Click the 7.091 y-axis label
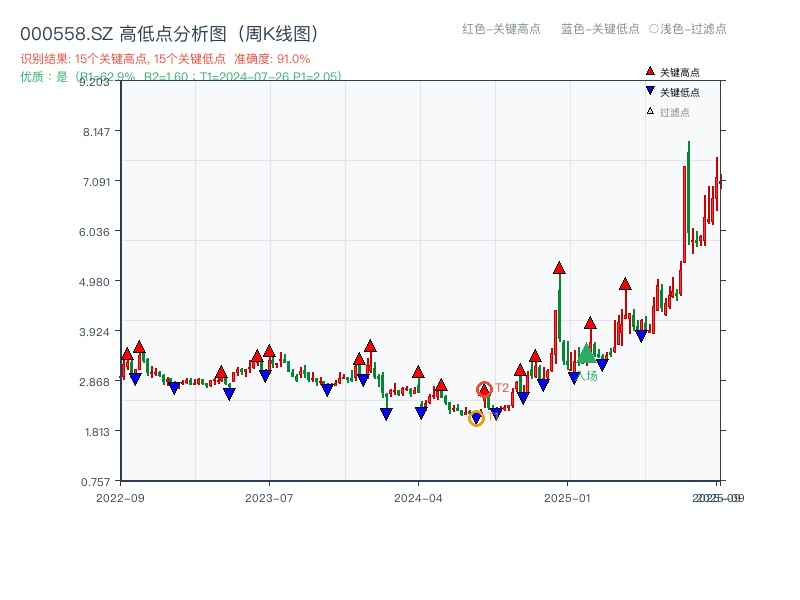 [x=96, y=182]
